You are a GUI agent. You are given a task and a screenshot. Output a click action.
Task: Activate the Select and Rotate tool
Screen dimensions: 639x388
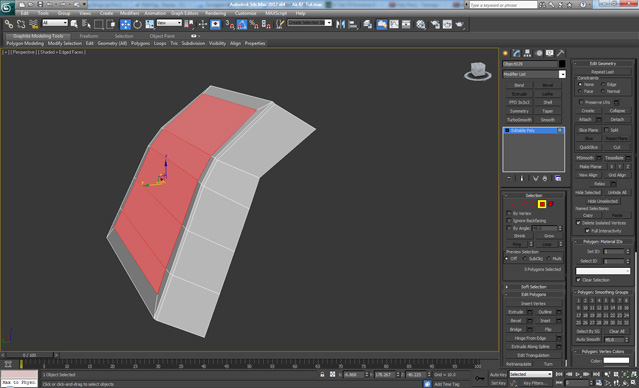(x=137, y=24)
